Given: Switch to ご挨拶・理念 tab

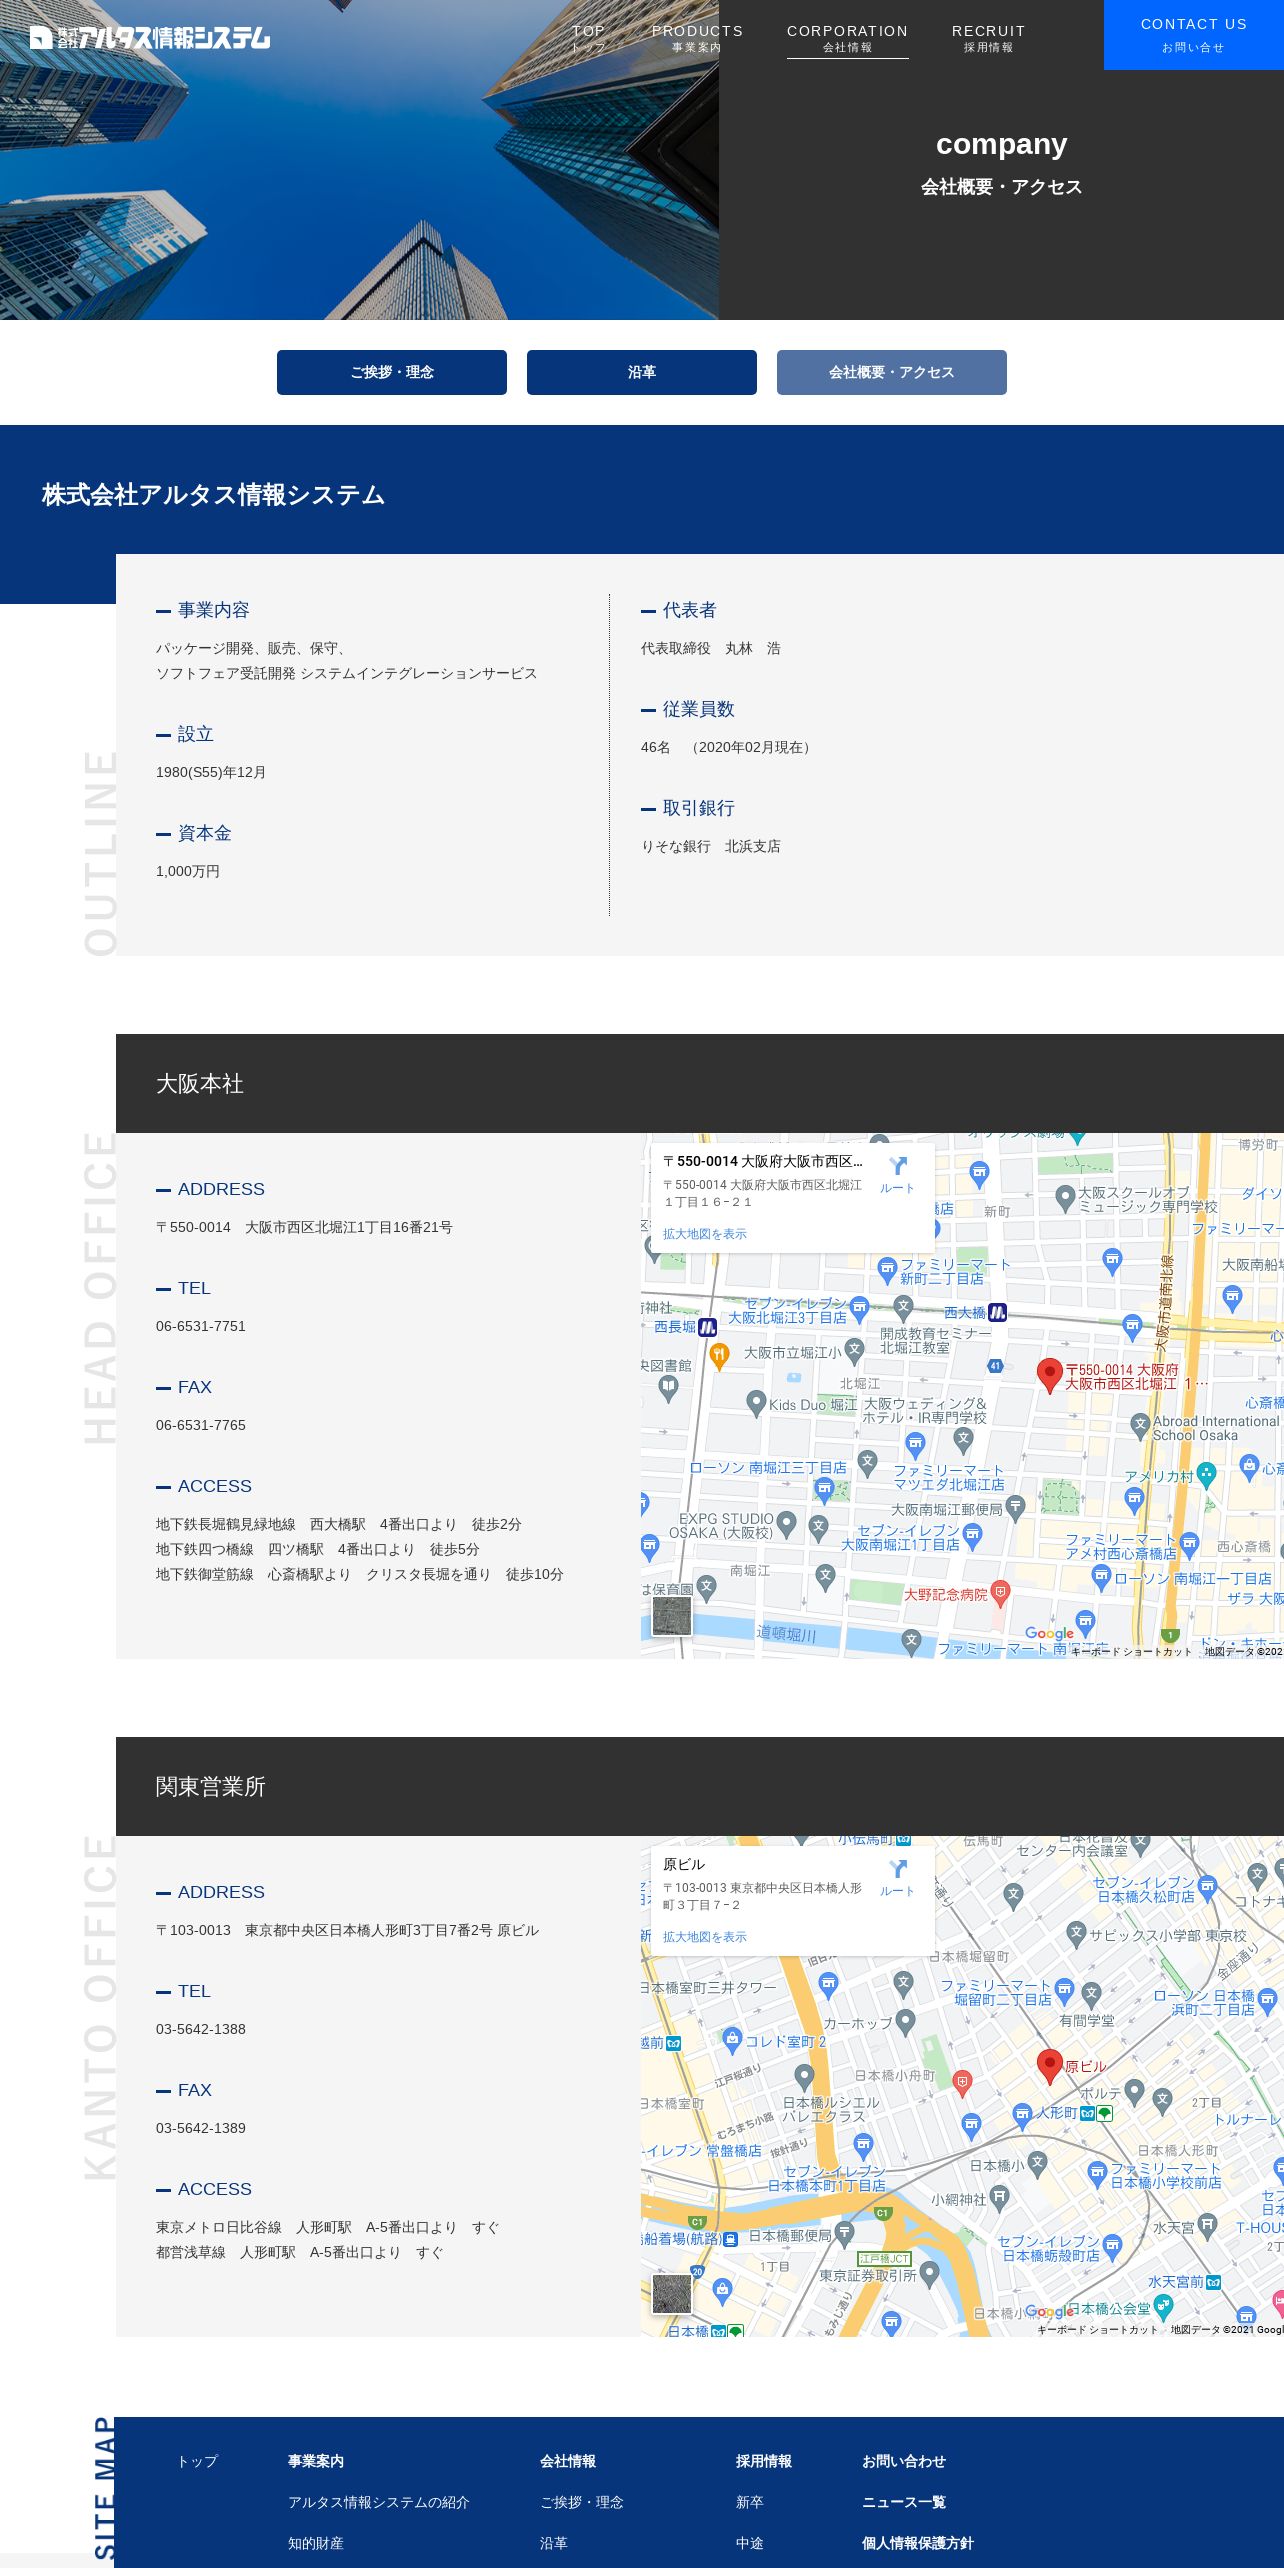Looking at the screenshot, I should coord(392,372).
